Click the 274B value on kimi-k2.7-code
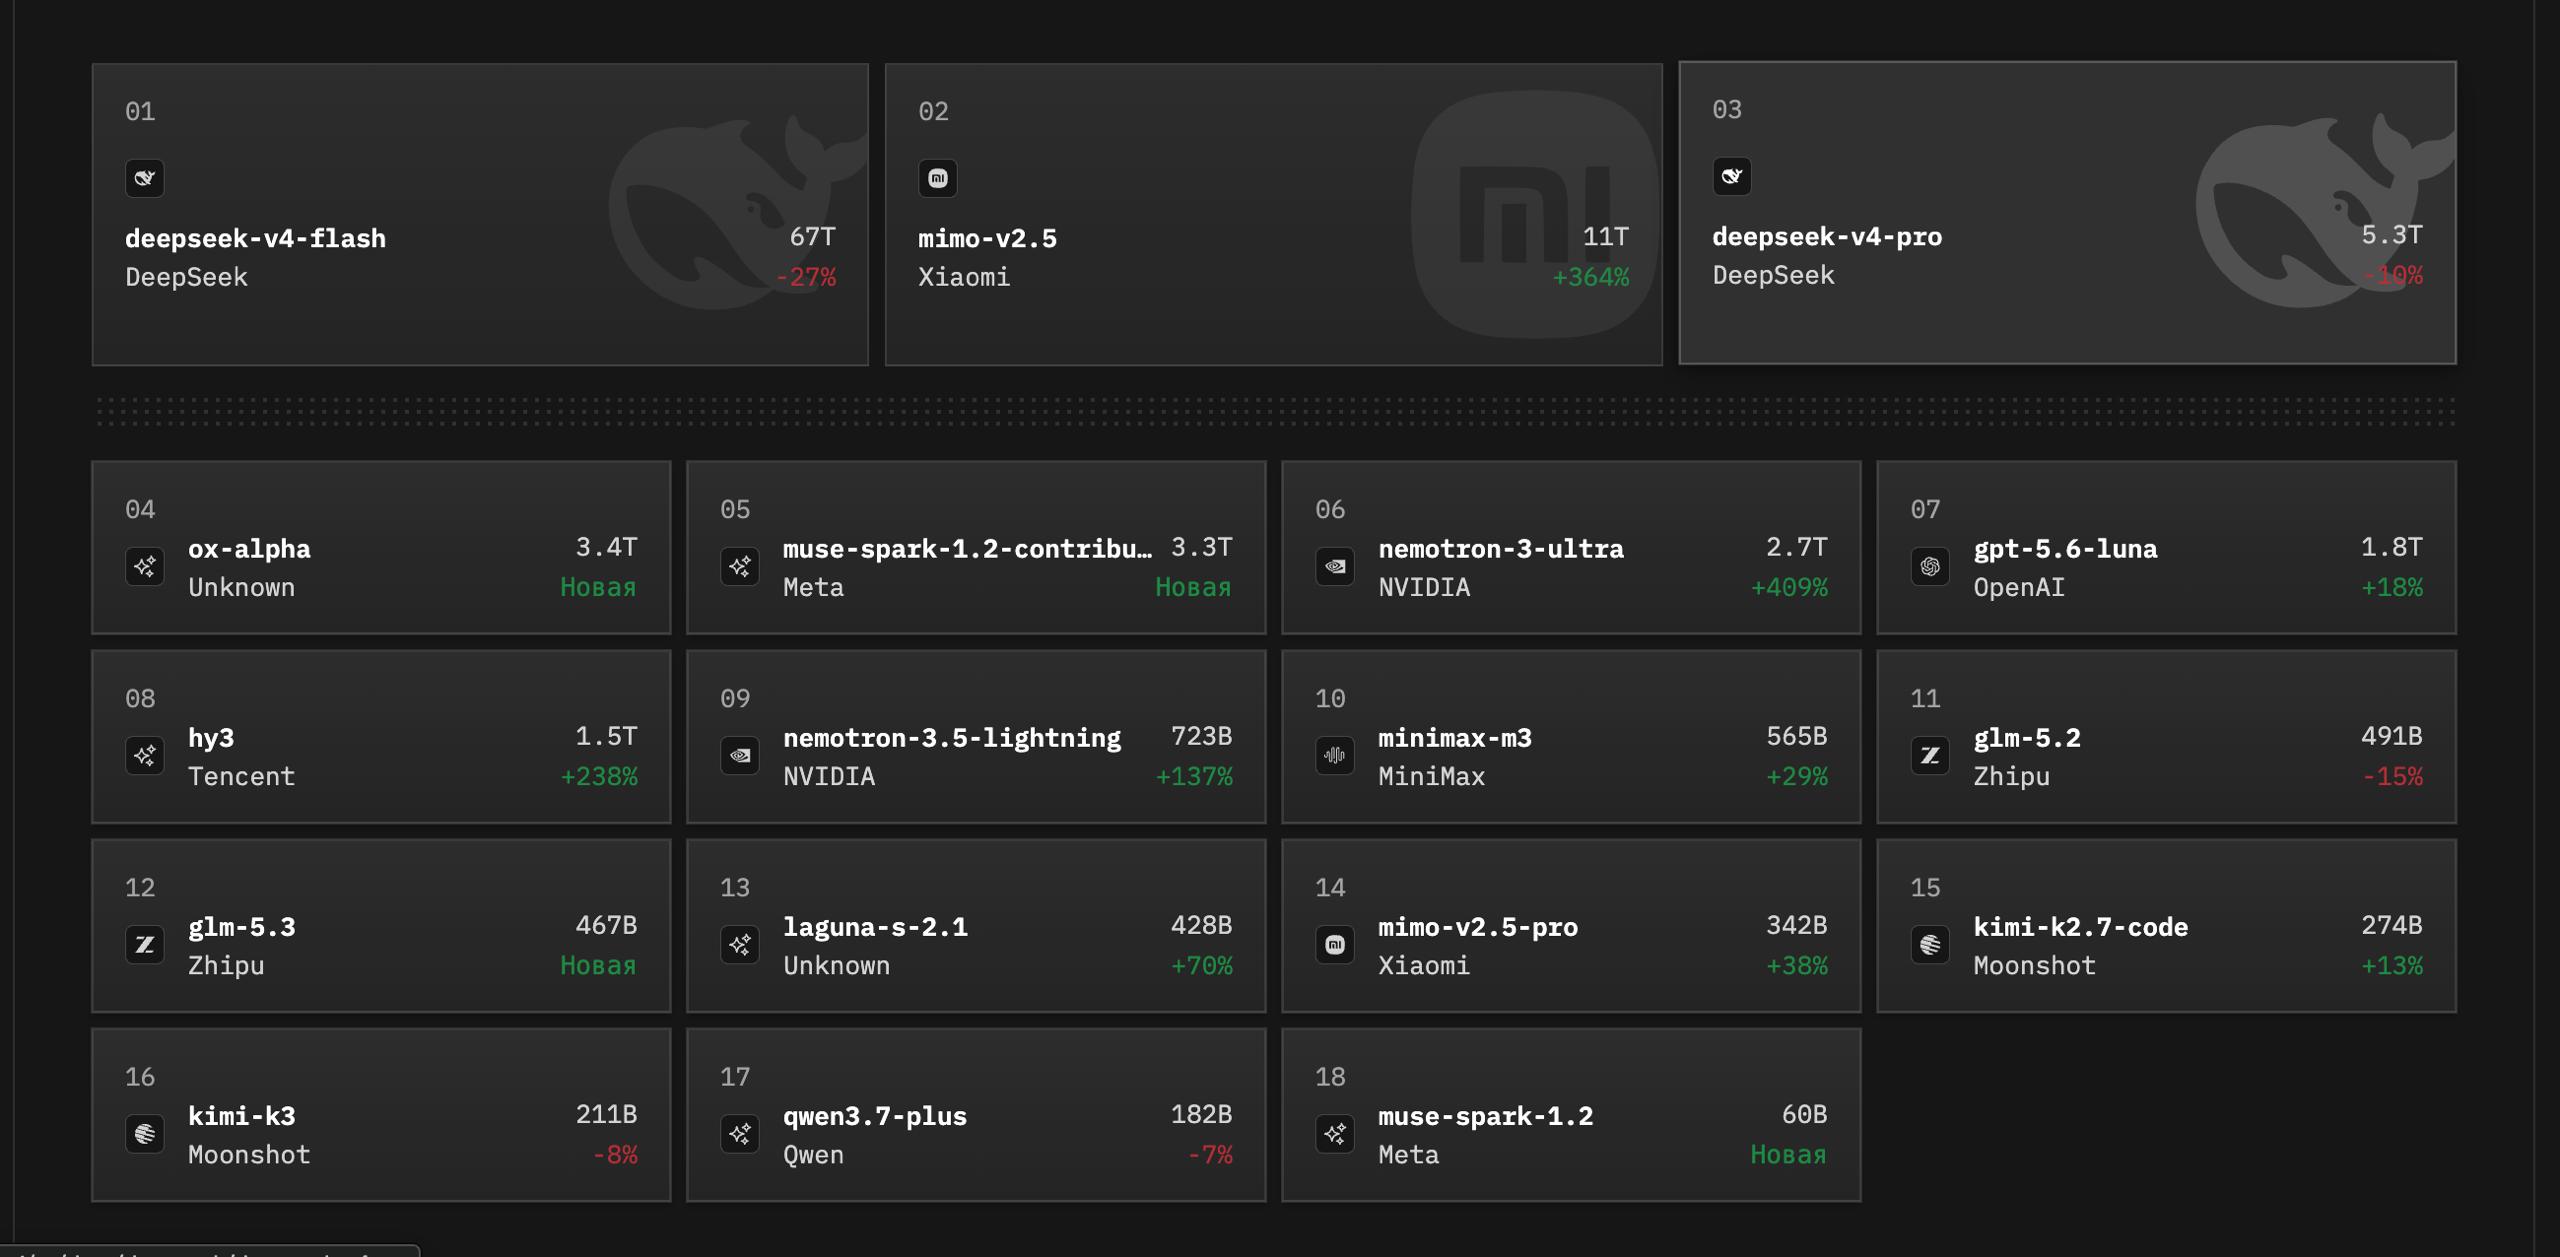 [x=2392, y=925]
